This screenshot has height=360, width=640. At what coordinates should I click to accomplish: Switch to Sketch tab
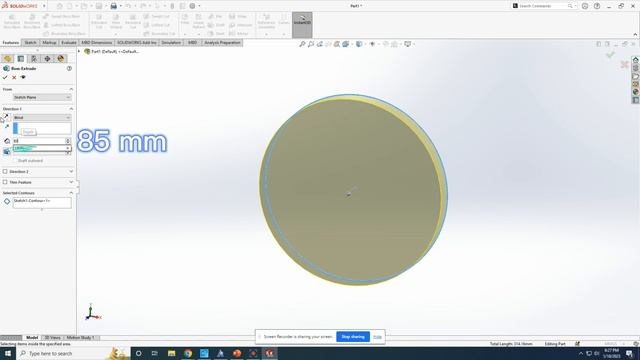[30, 43]
